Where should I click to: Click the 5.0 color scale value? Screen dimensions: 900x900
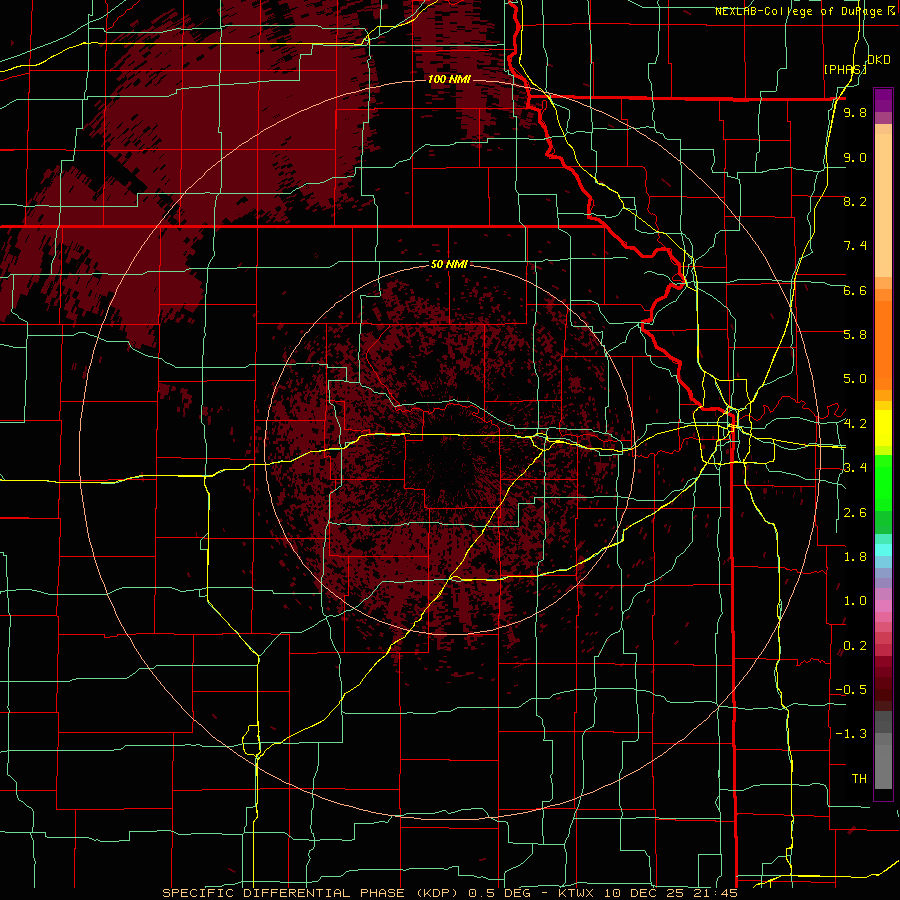coord(855,379)
